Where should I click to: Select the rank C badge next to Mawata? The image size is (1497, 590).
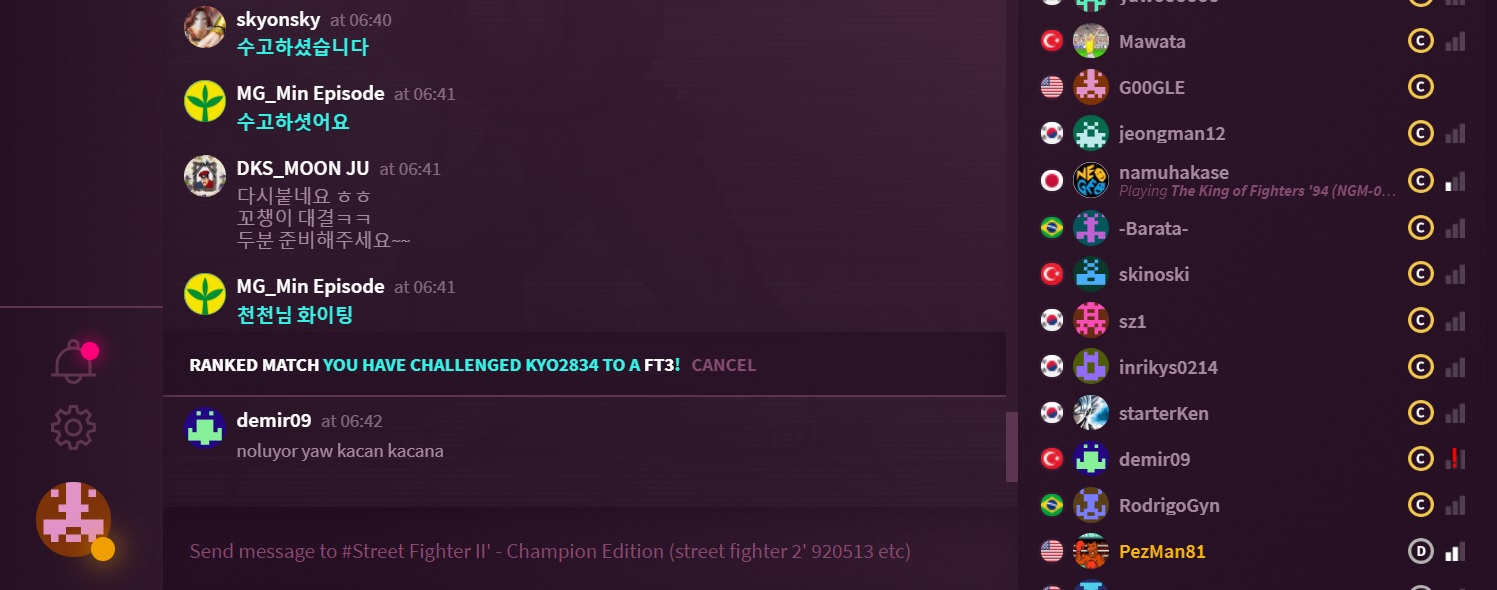1420,41
